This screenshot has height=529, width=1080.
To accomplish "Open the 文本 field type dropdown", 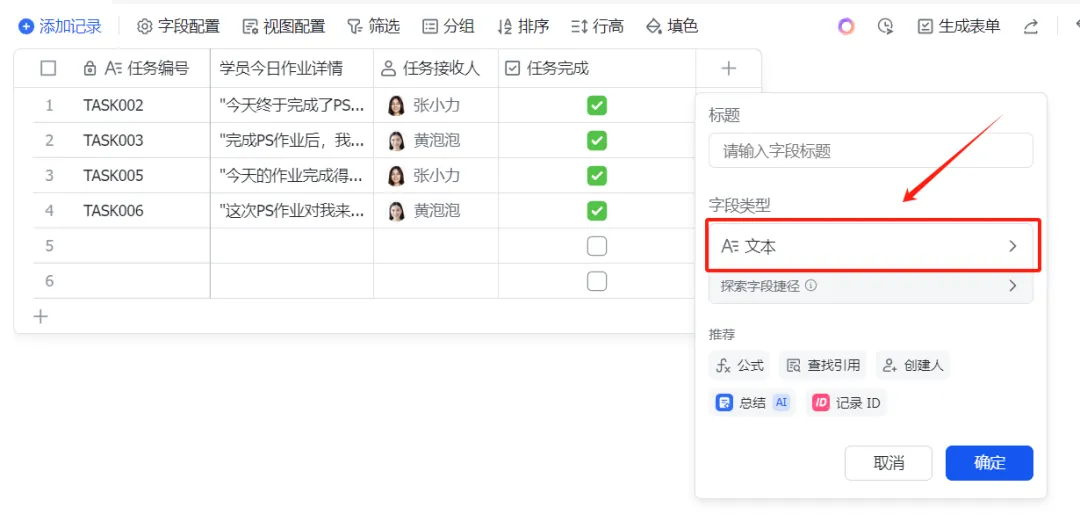I will (x=872, y=247).
